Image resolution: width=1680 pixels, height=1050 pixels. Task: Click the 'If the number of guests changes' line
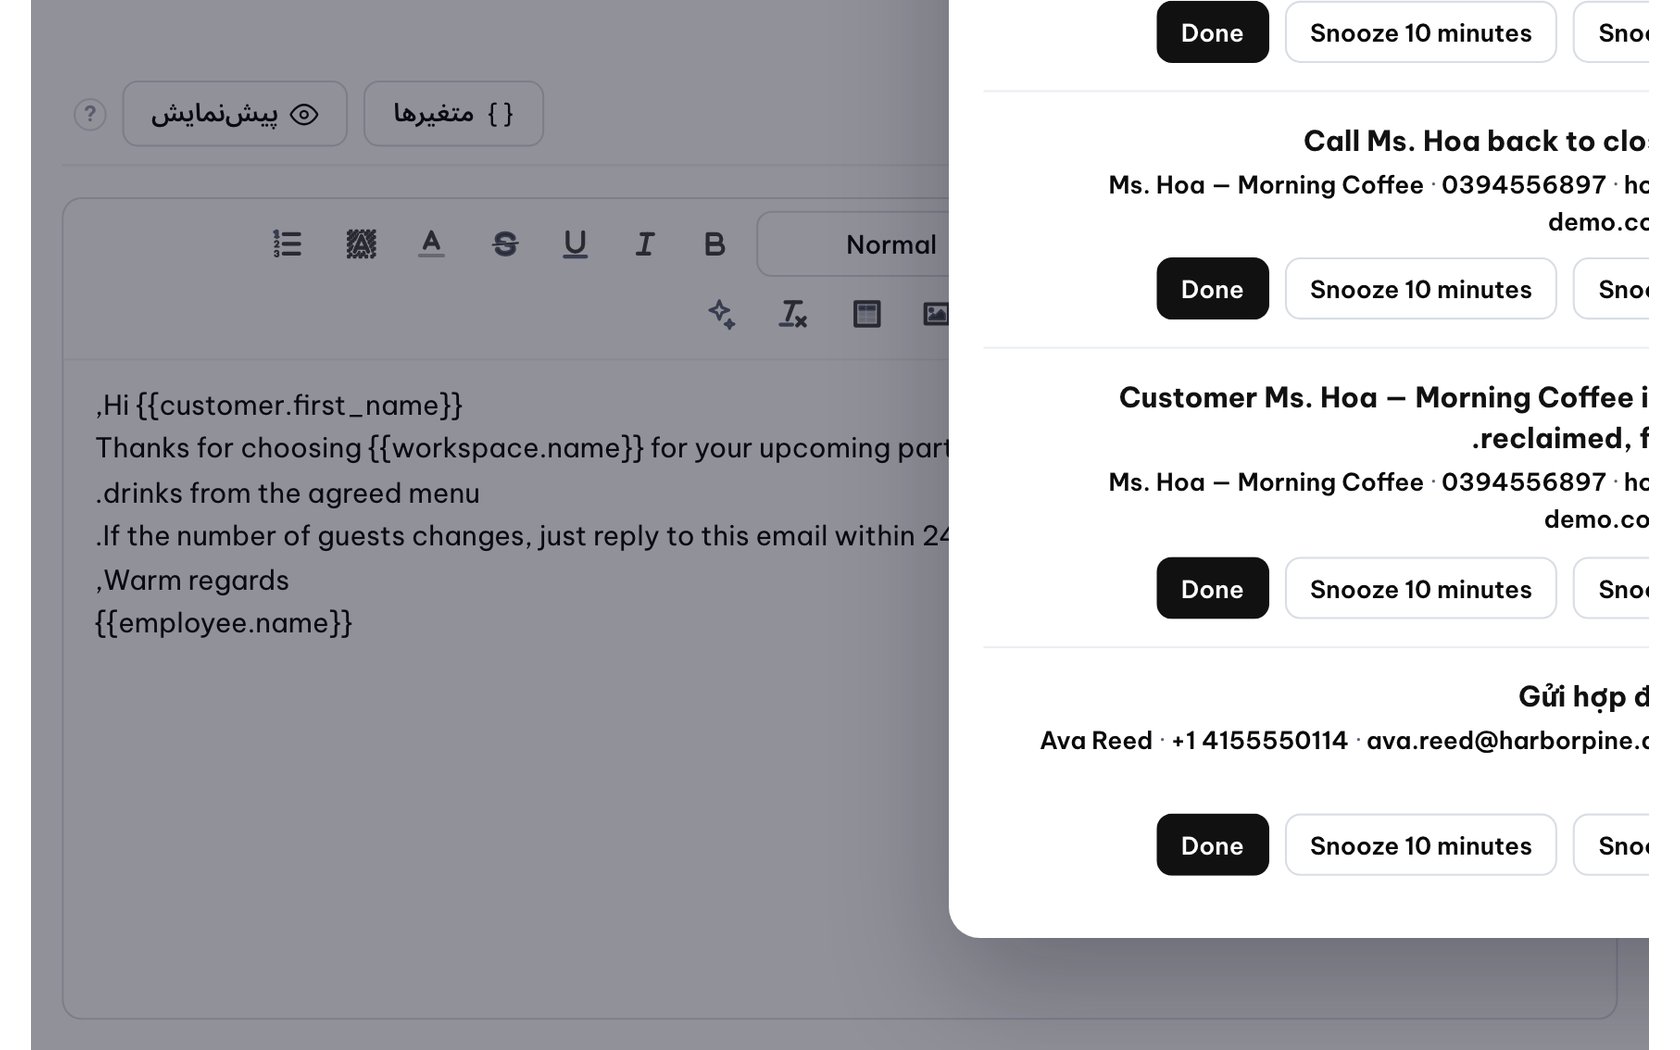pyautogui.click(x=522, y=536)
